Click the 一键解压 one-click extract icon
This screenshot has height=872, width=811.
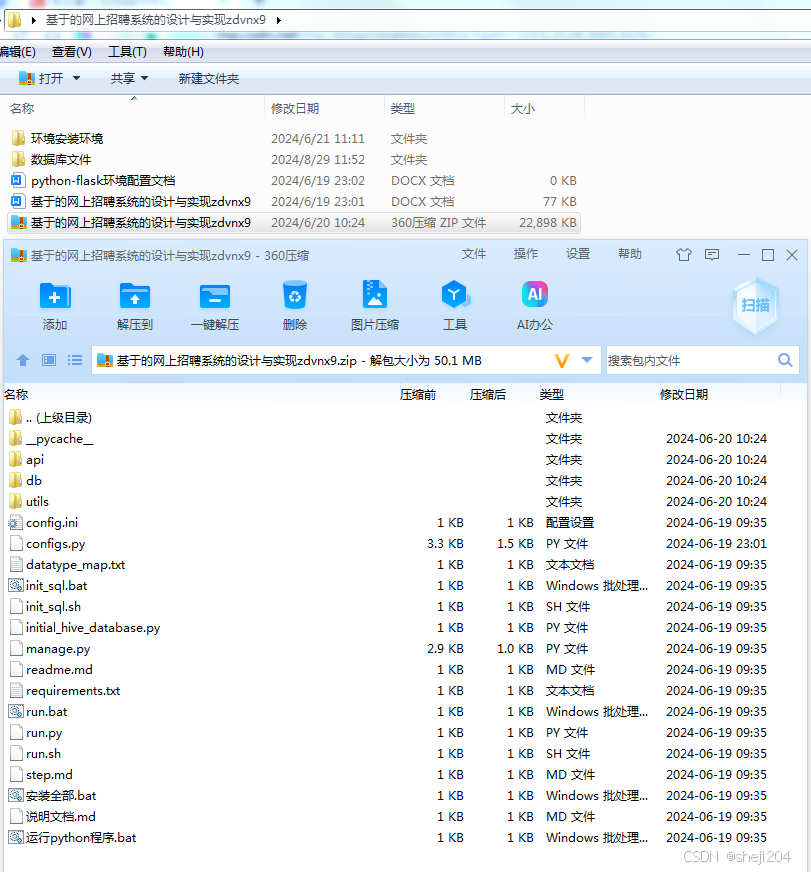point(215,296)
